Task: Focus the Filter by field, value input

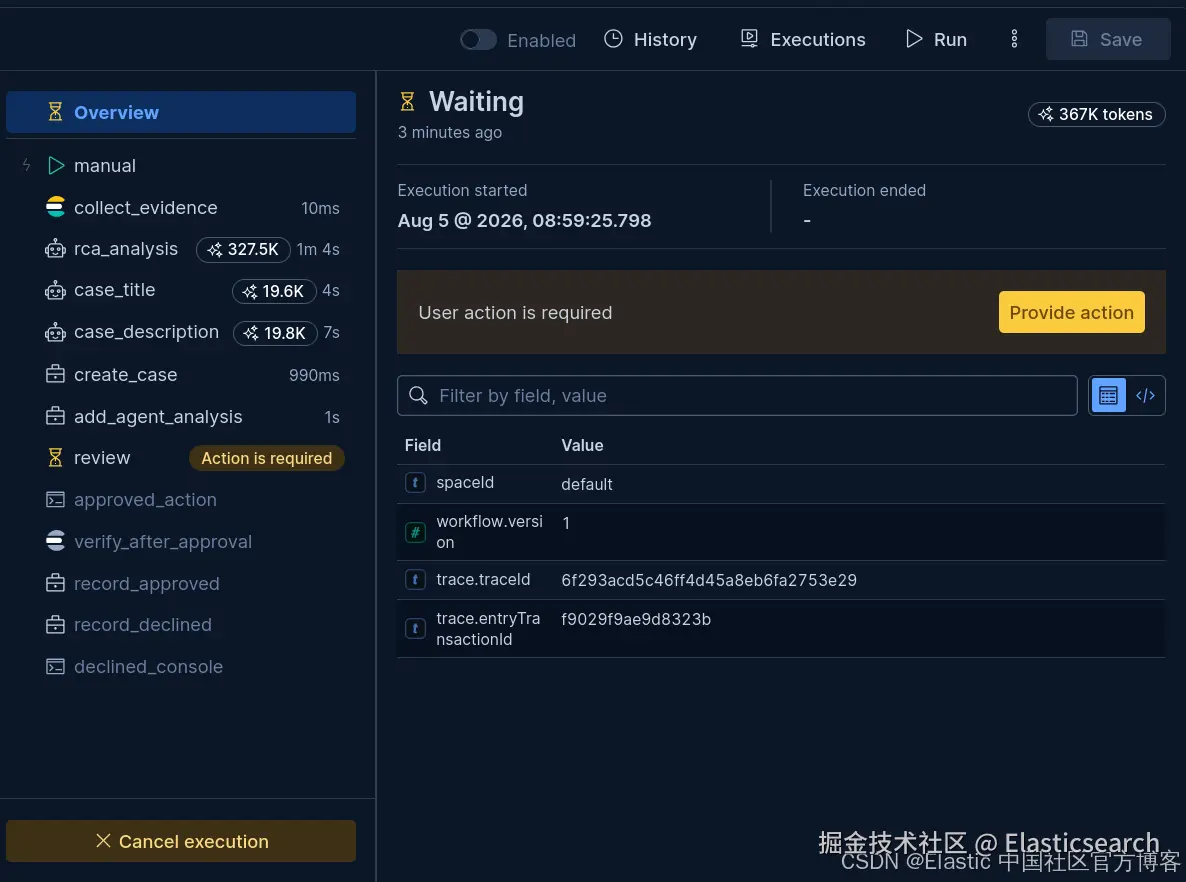Action: pyautogui.click(x=737, y=396)
